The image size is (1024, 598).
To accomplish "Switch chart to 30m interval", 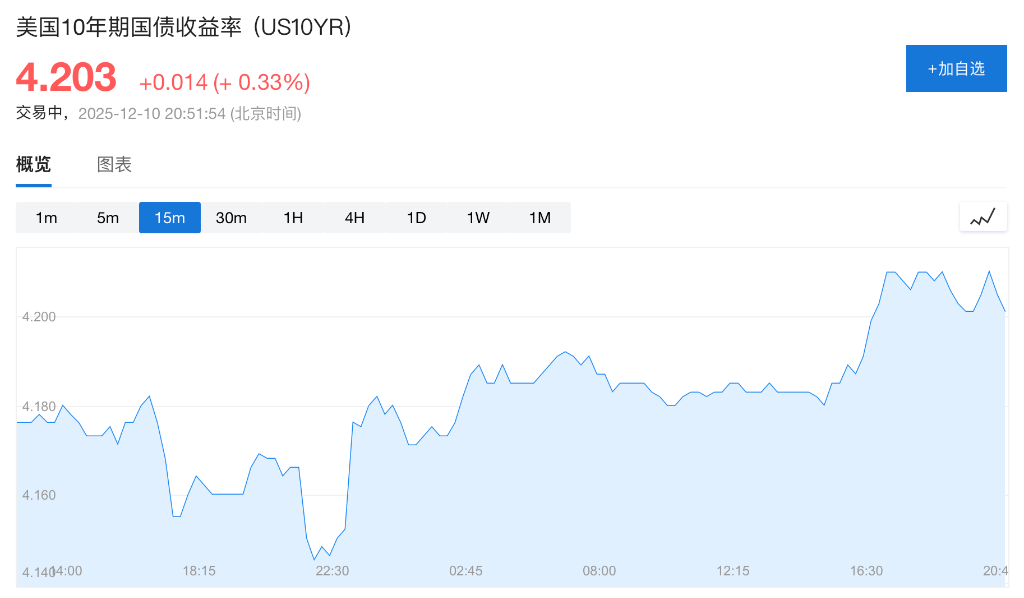I will (x=231, y=218).
